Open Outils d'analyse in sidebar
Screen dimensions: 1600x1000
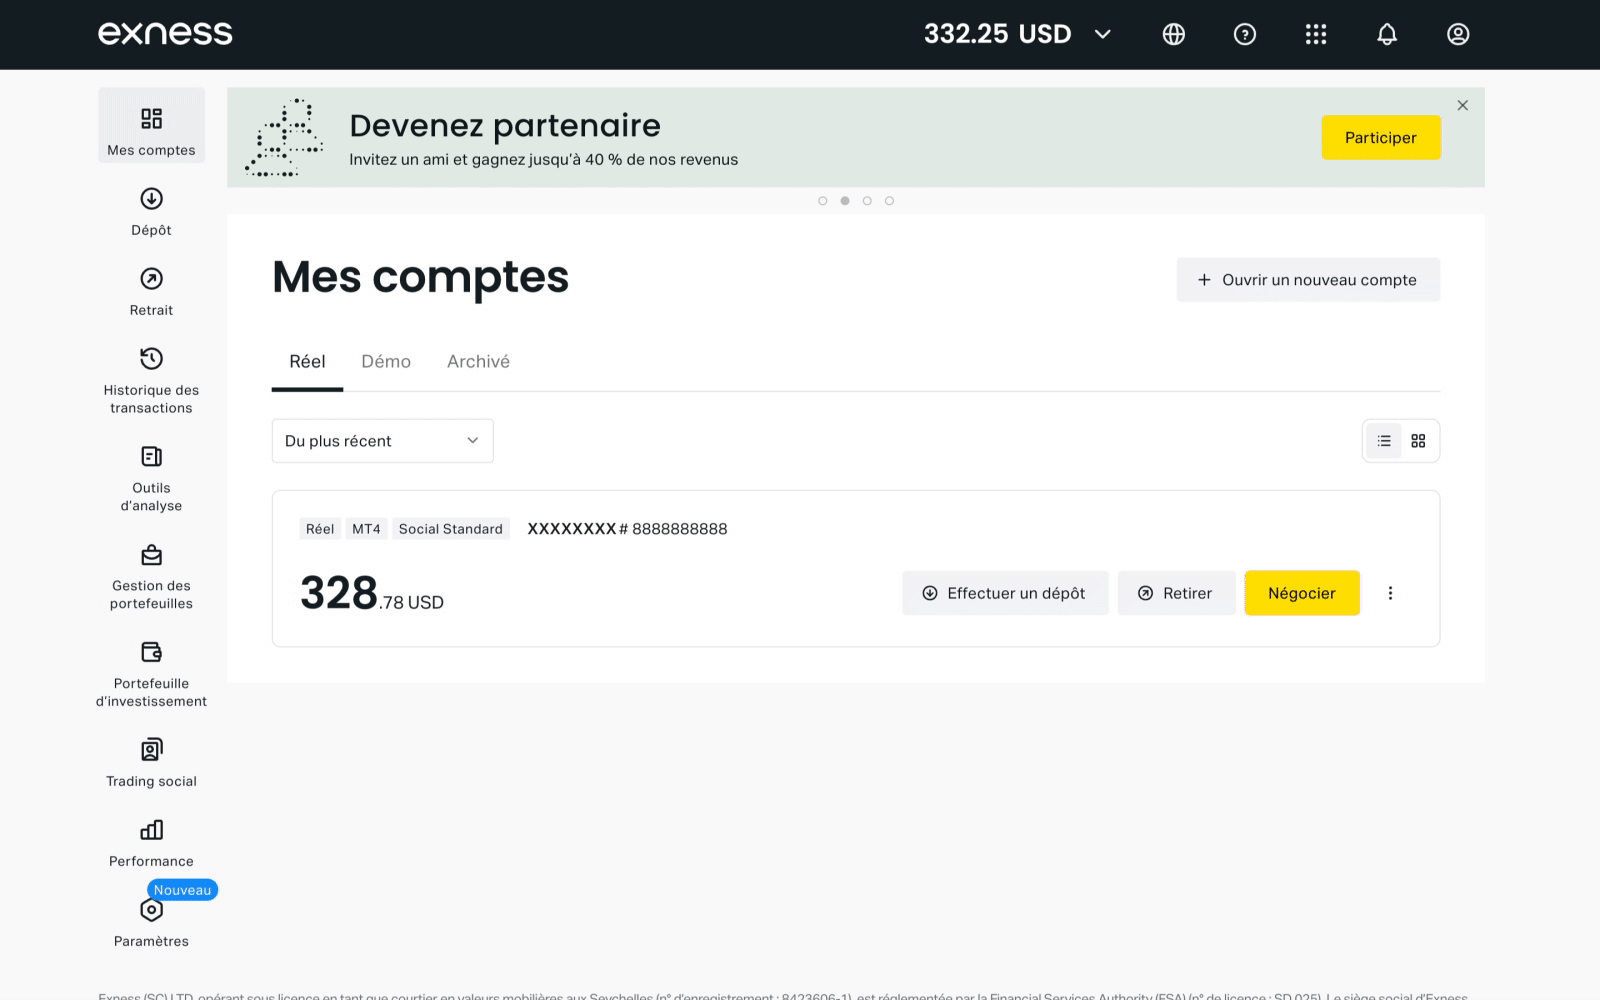[151, 478]
